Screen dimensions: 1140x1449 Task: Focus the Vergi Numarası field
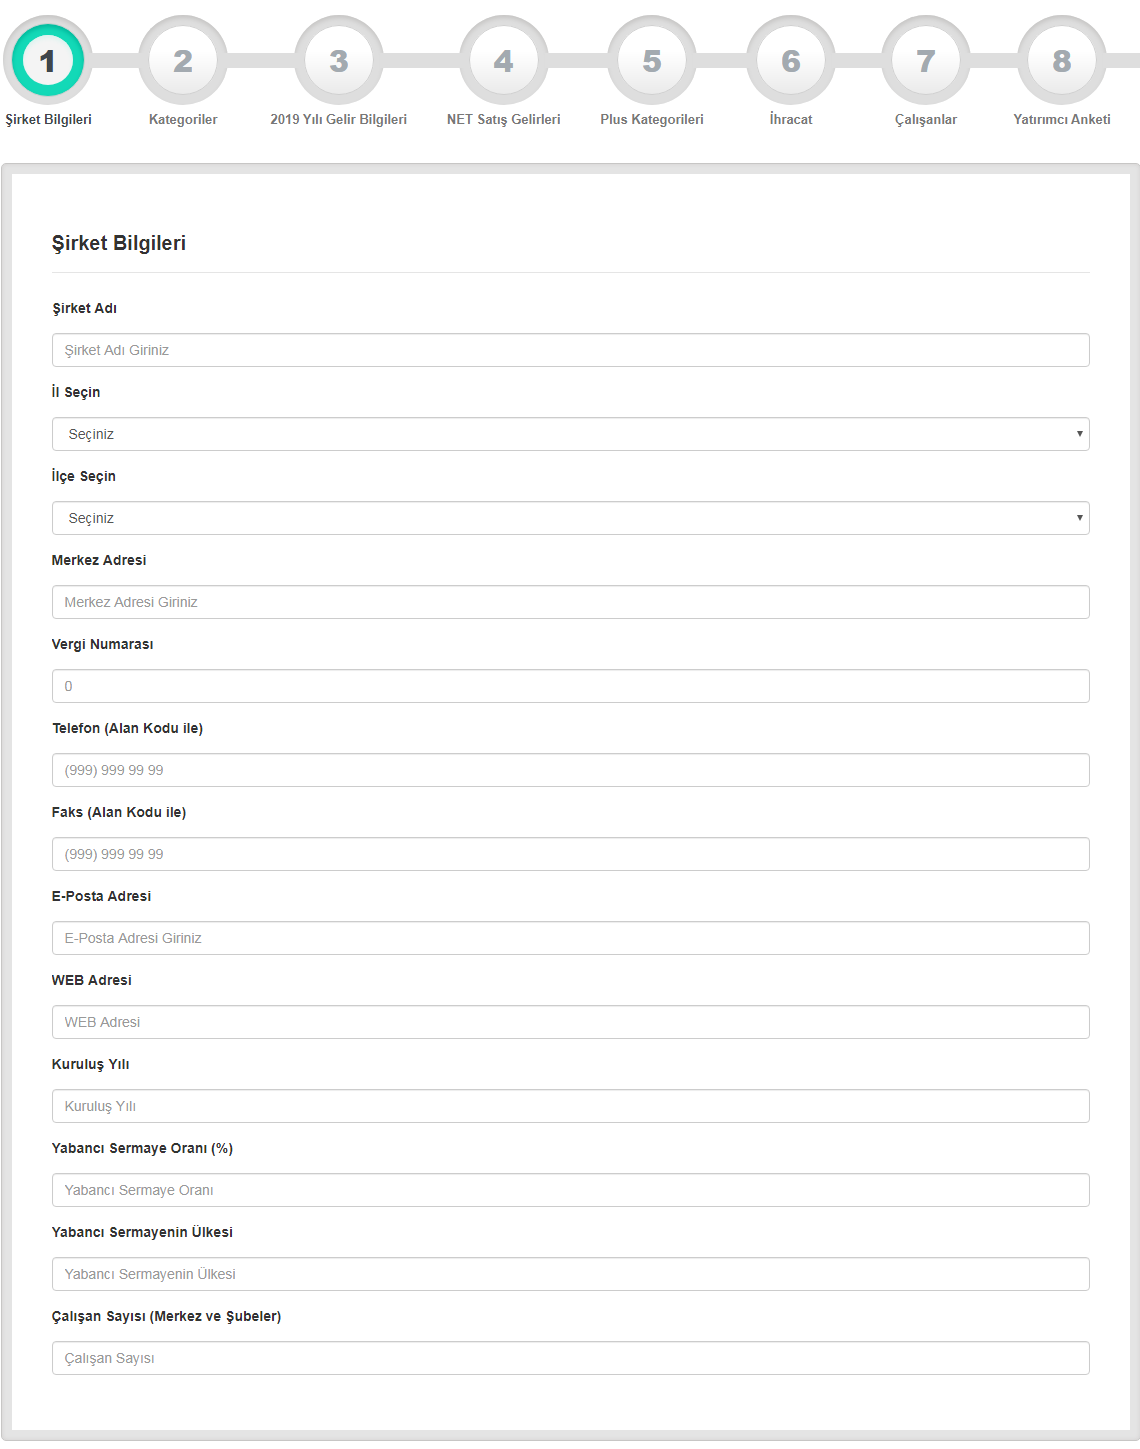coord(570,686)
